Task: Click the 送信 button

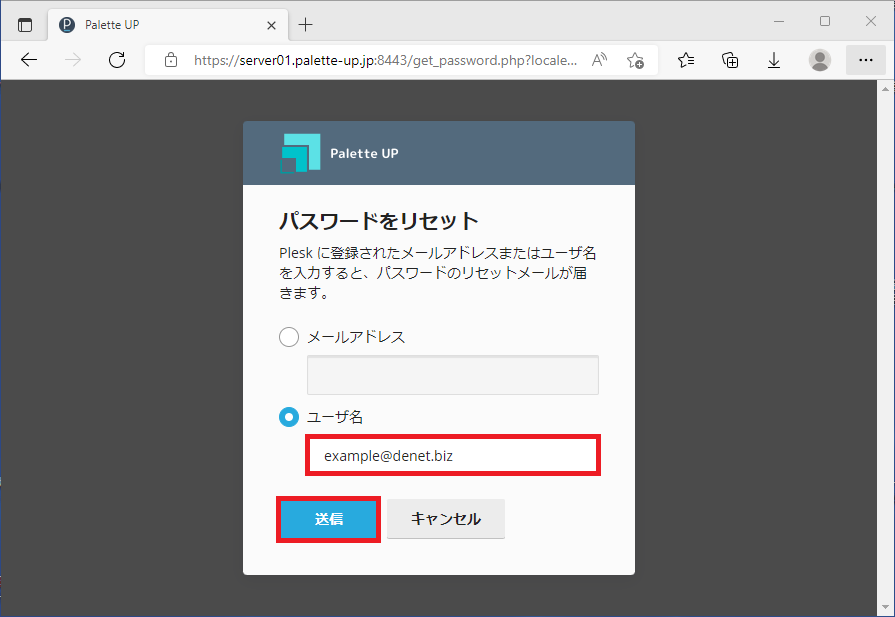Action: pos(329,519)
